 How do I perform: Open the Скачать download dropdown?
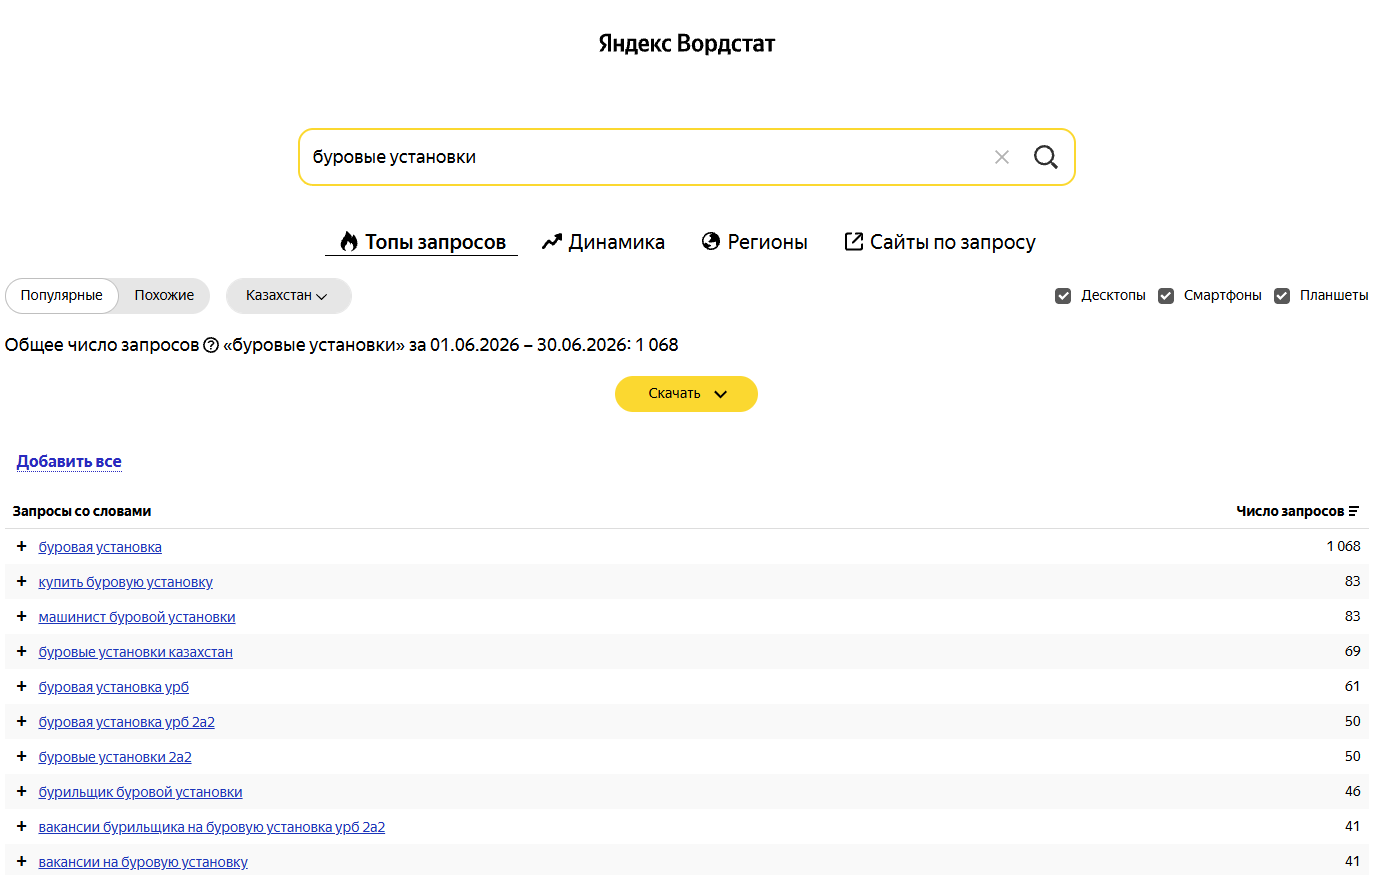coord(686,394)
